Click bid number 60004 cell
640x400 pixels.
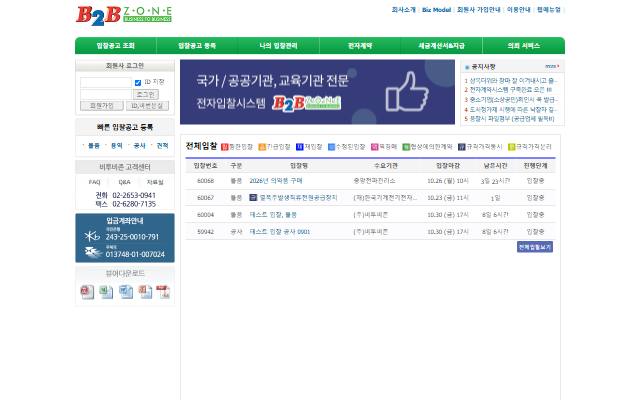click(205, 215)
